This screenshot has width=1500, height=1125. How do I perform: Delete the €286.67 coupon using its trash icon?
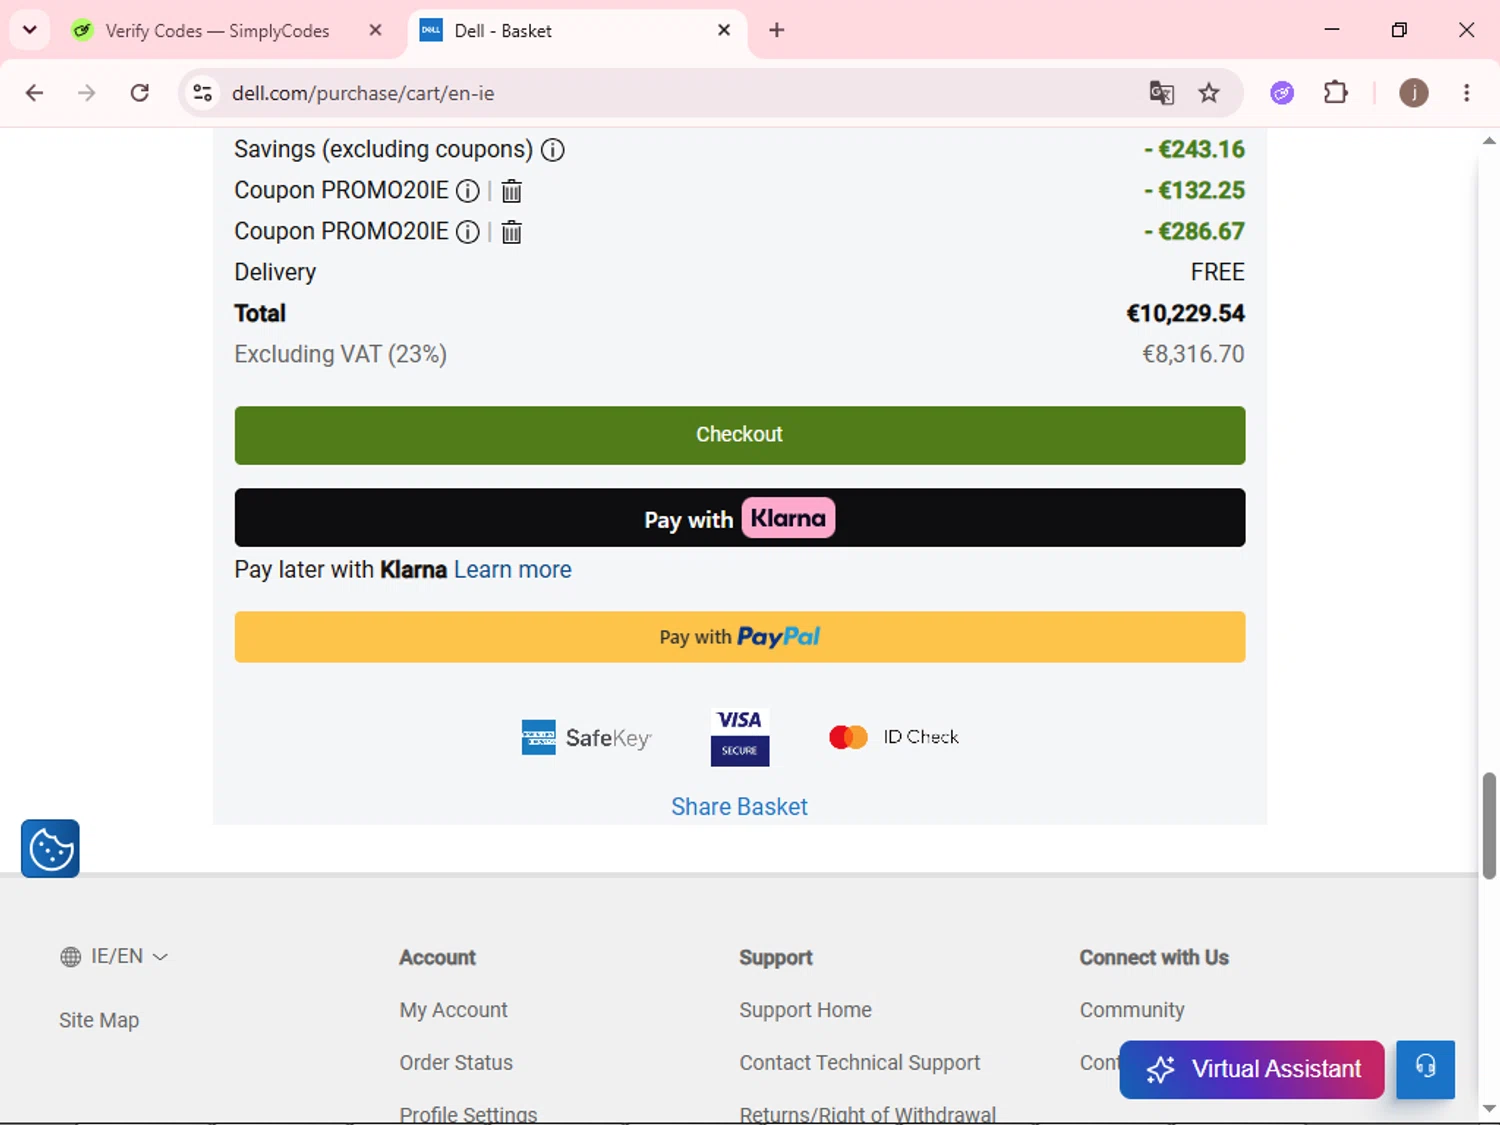[511, 232]
